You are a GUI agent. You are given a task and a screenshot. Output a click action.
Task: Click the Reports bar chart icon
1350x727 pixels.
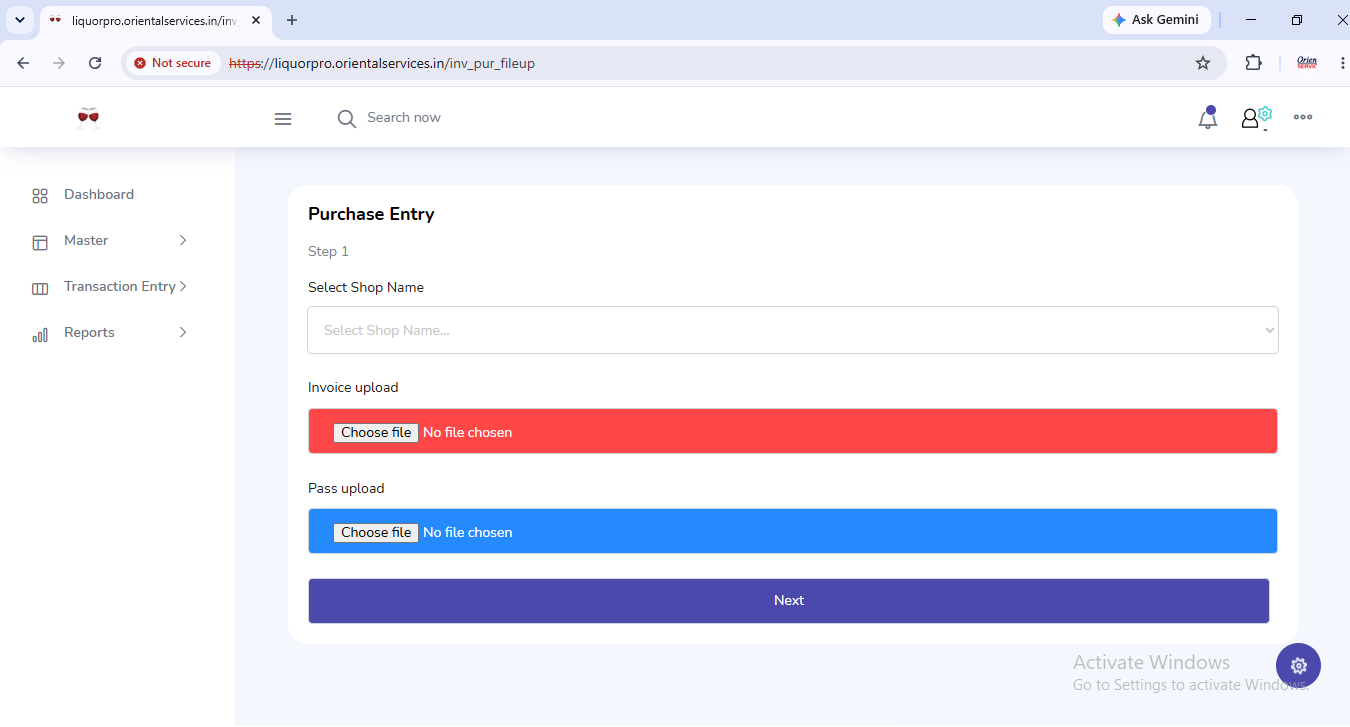(x=40, y=335)
